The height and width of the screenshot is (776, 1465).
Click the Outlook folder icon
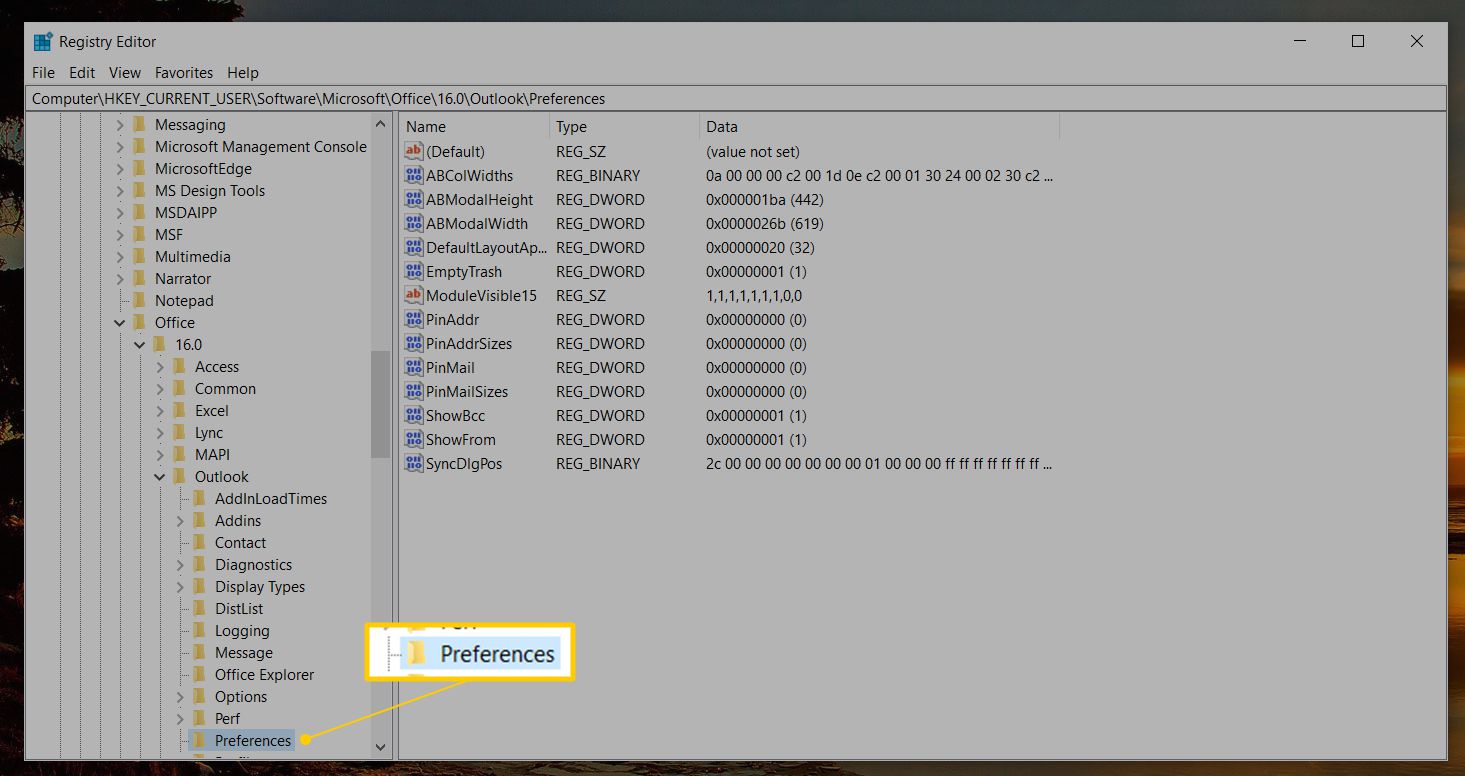click(x=179, y=476)
